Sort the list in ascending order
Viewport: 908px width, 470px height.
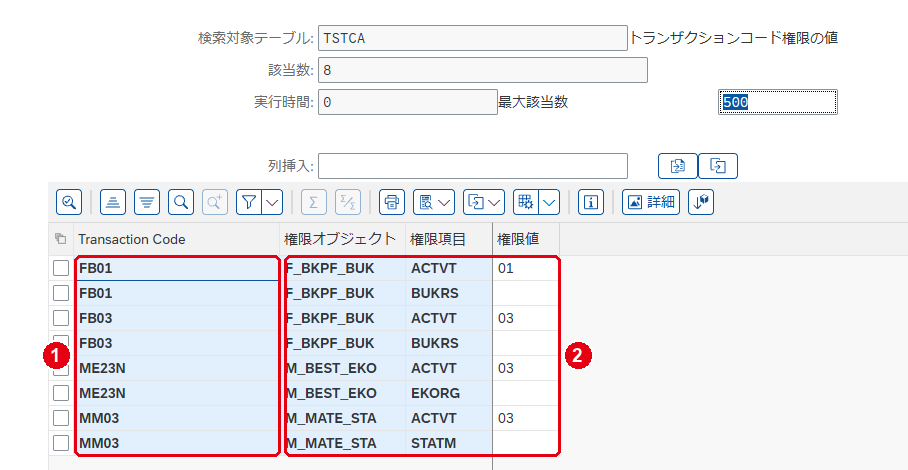click(x=113, y=202)
